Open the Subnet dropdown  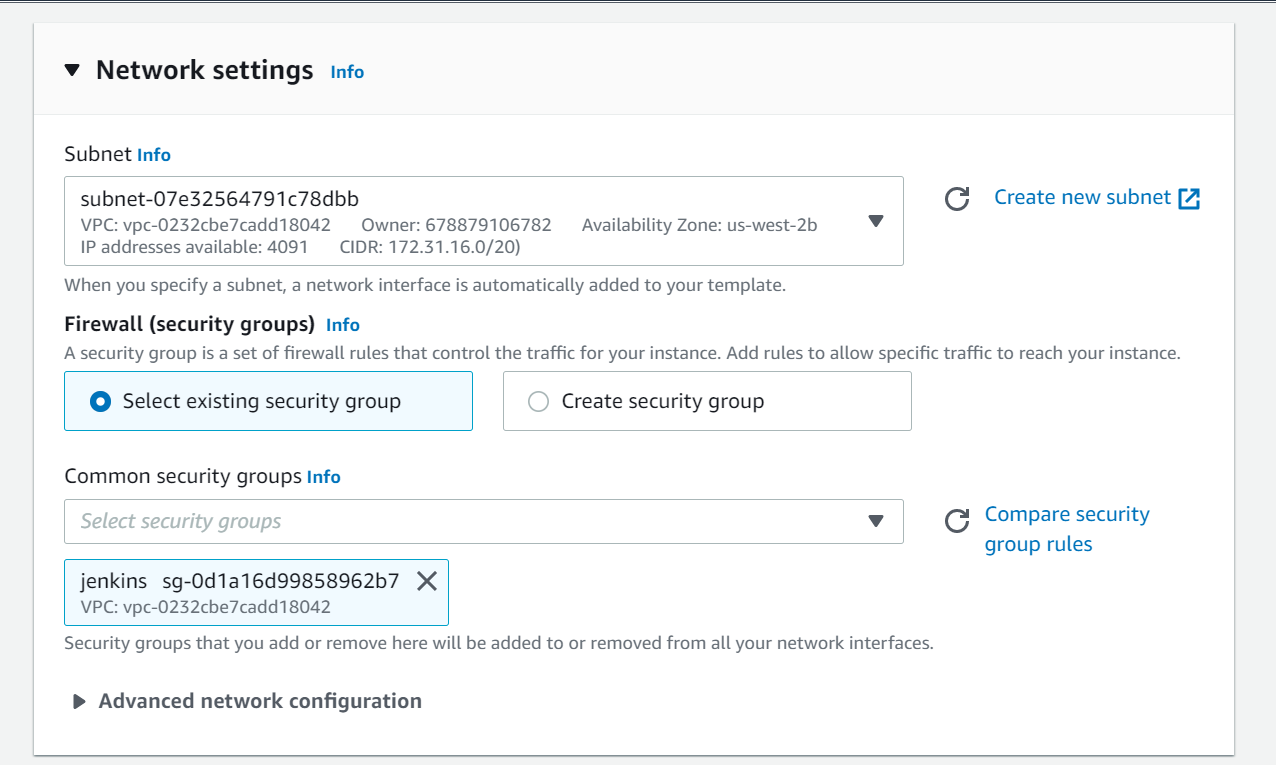pos(484,221)
